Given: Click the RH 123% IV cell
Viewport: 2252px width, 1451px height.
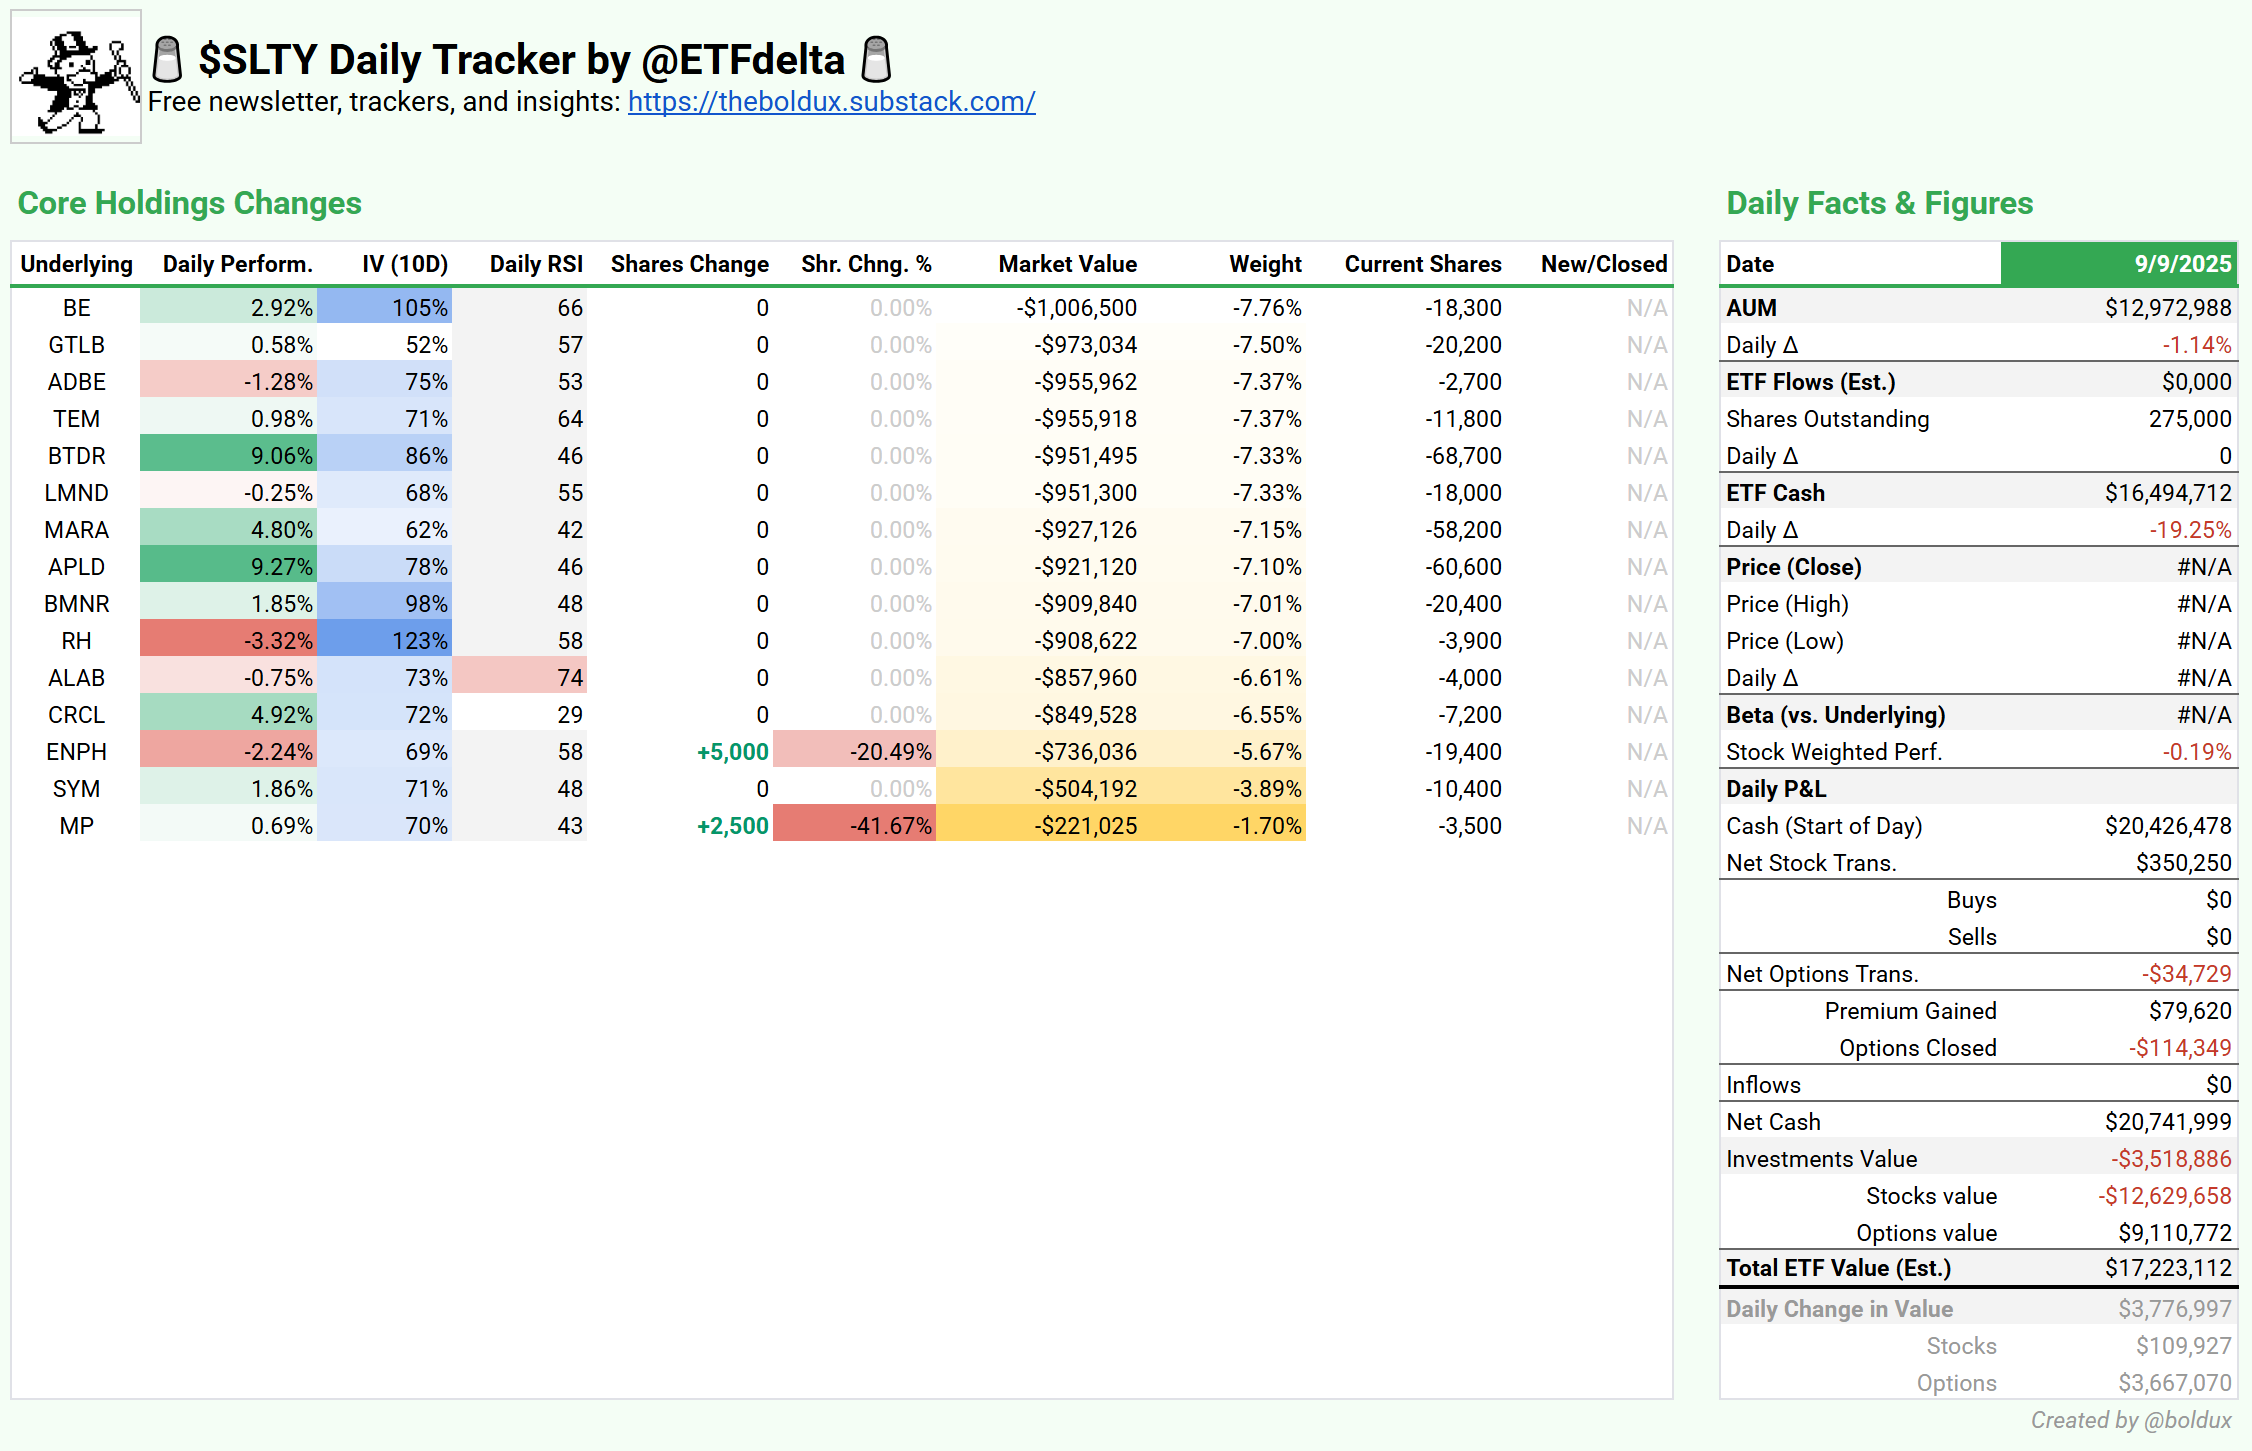Looking at the screenshot, I should pos(386,641).
